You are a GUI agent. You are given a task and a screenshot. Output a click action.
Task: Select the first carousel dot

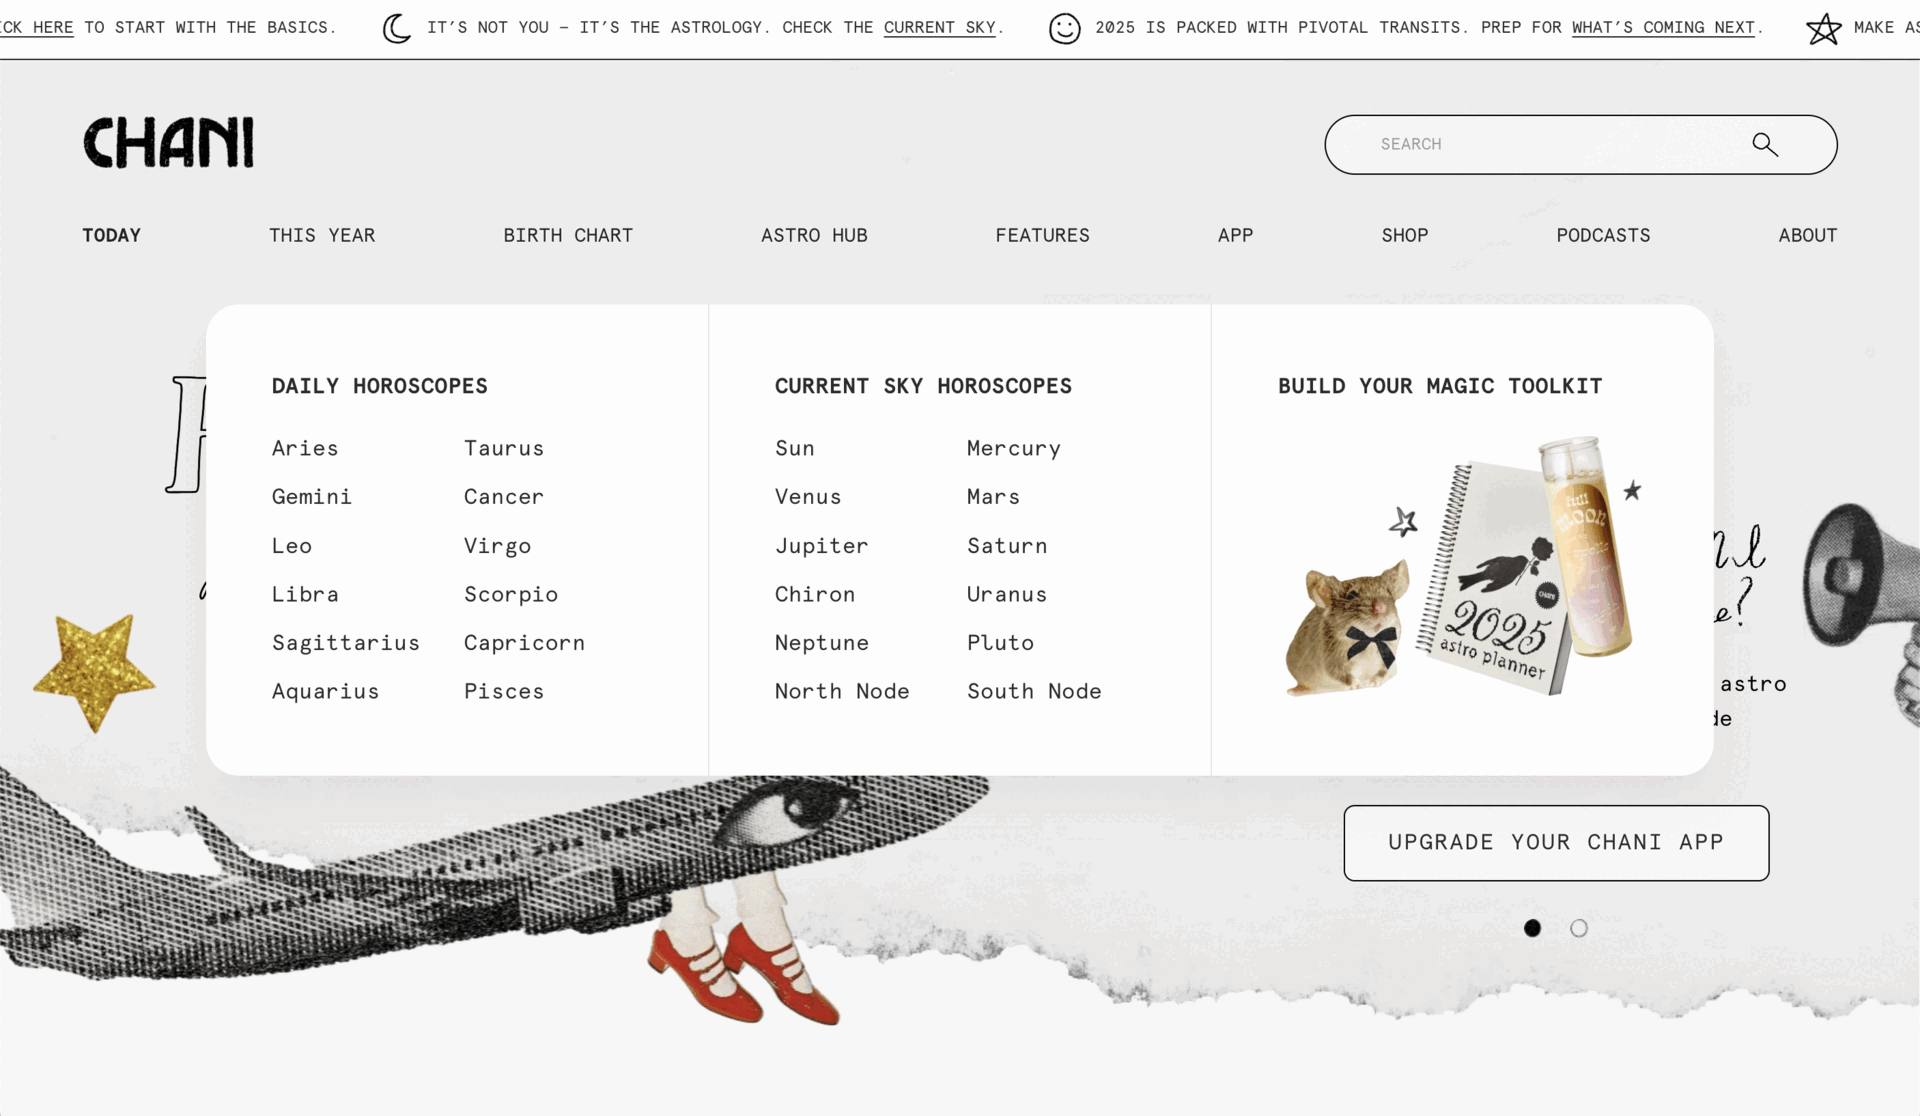pyautogui.click(x=1532, y=928)
